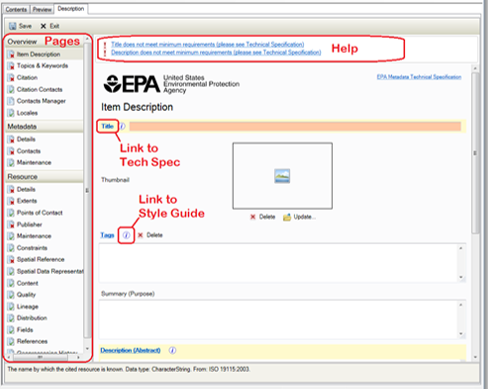Image resolution: width=488 pixels, height=389 pixels.
Task: Open 'Description does not meet minimum requirements' link
Action: tap(216, 52)
